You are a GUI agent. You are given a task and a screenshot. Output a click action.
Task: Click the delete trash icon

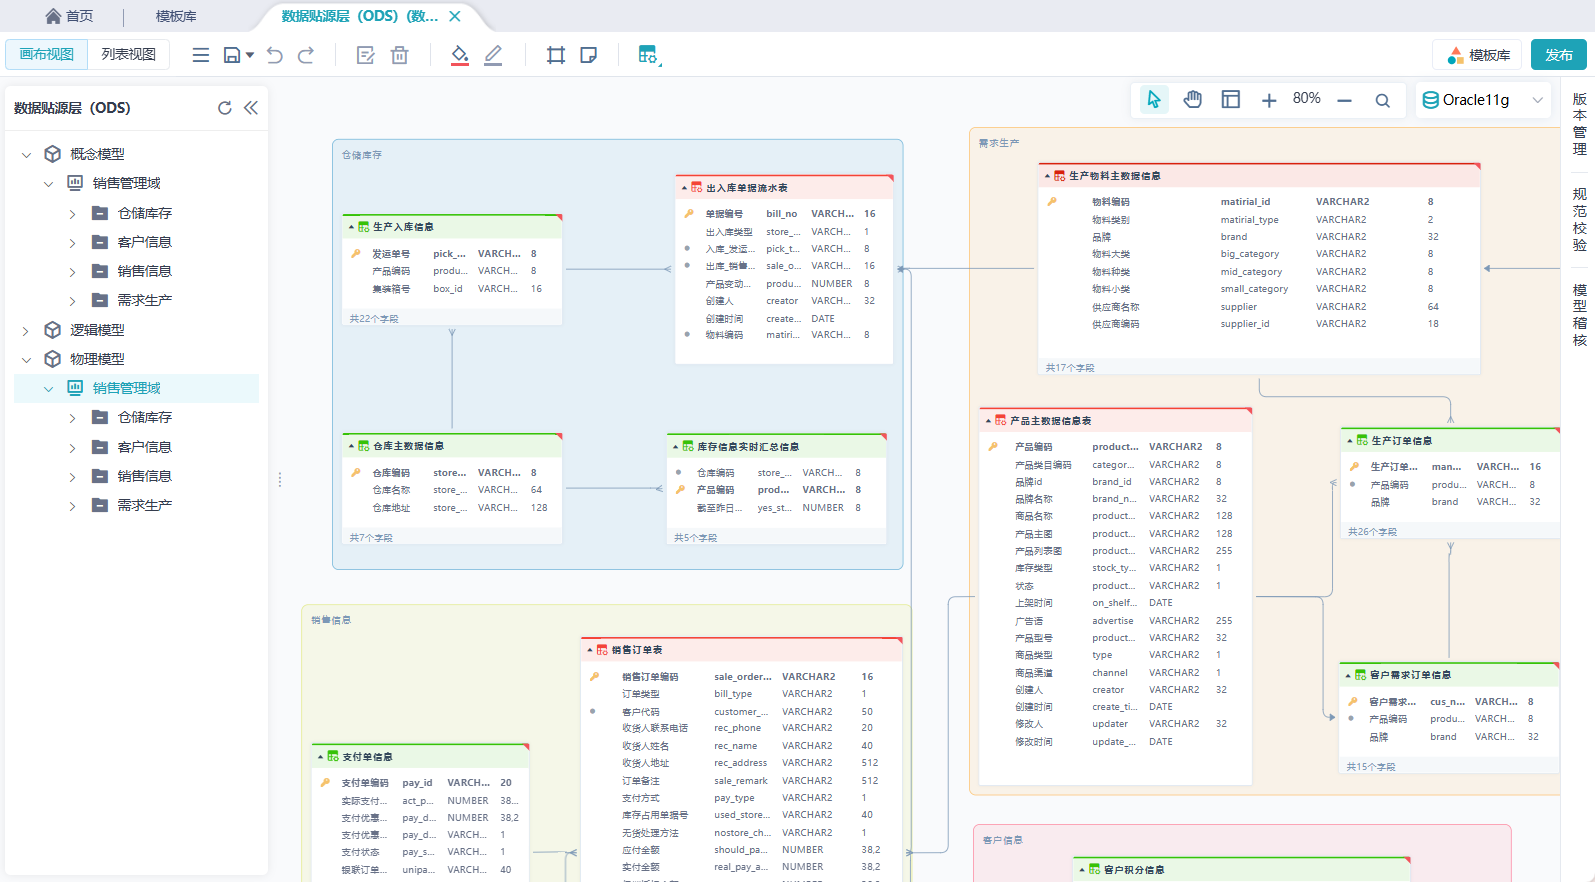[x=399, y=55]
